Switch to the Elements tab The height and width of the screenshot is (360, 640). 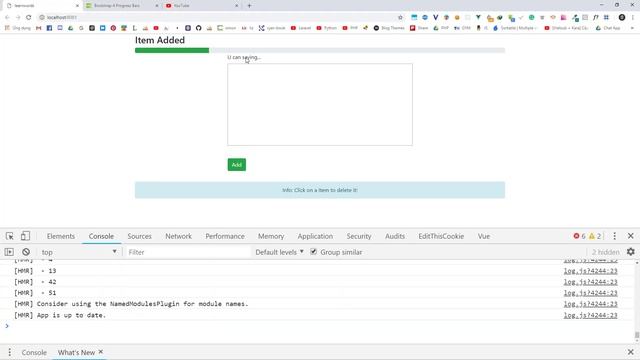(61, 236)
